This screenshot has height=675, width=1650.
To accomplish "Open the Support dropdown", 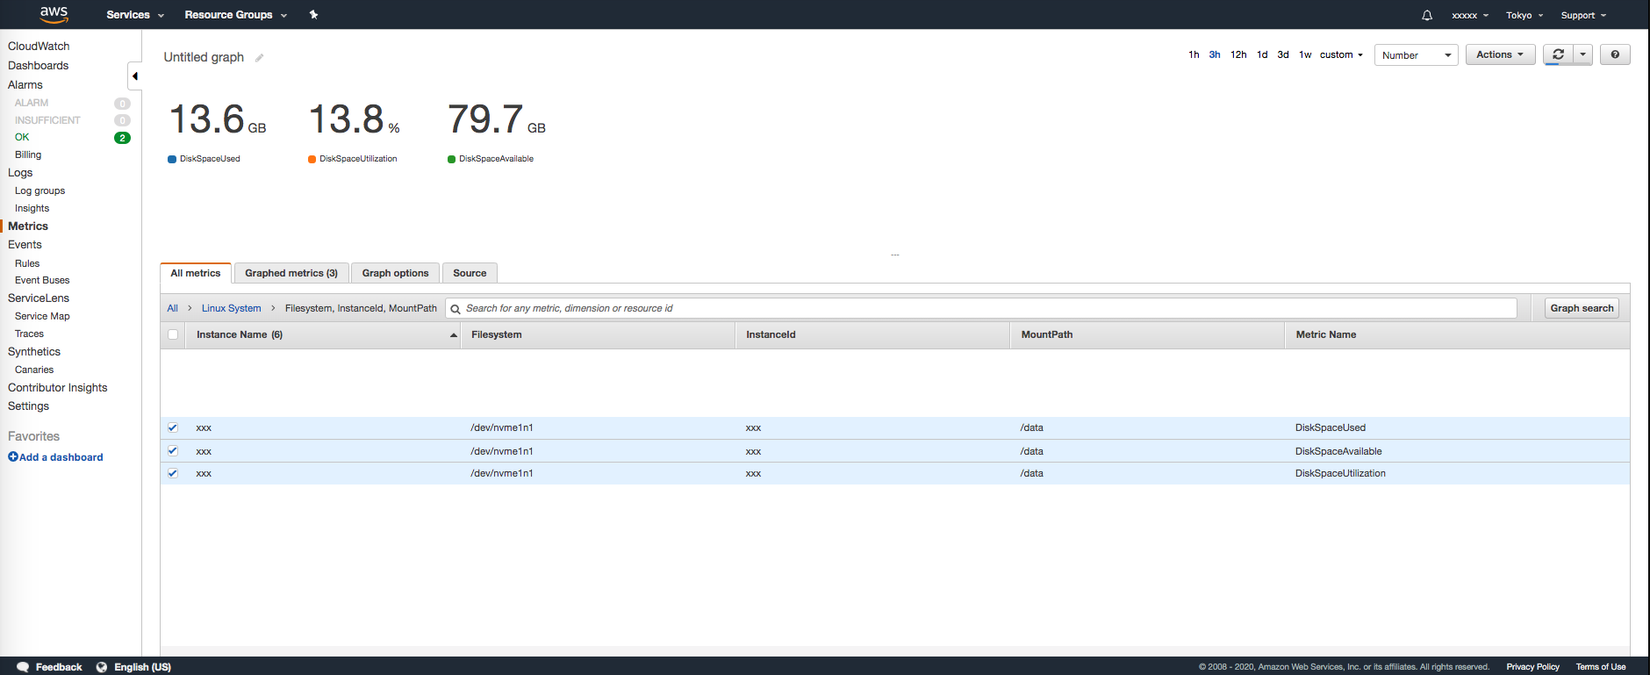I will point(1583,15).
